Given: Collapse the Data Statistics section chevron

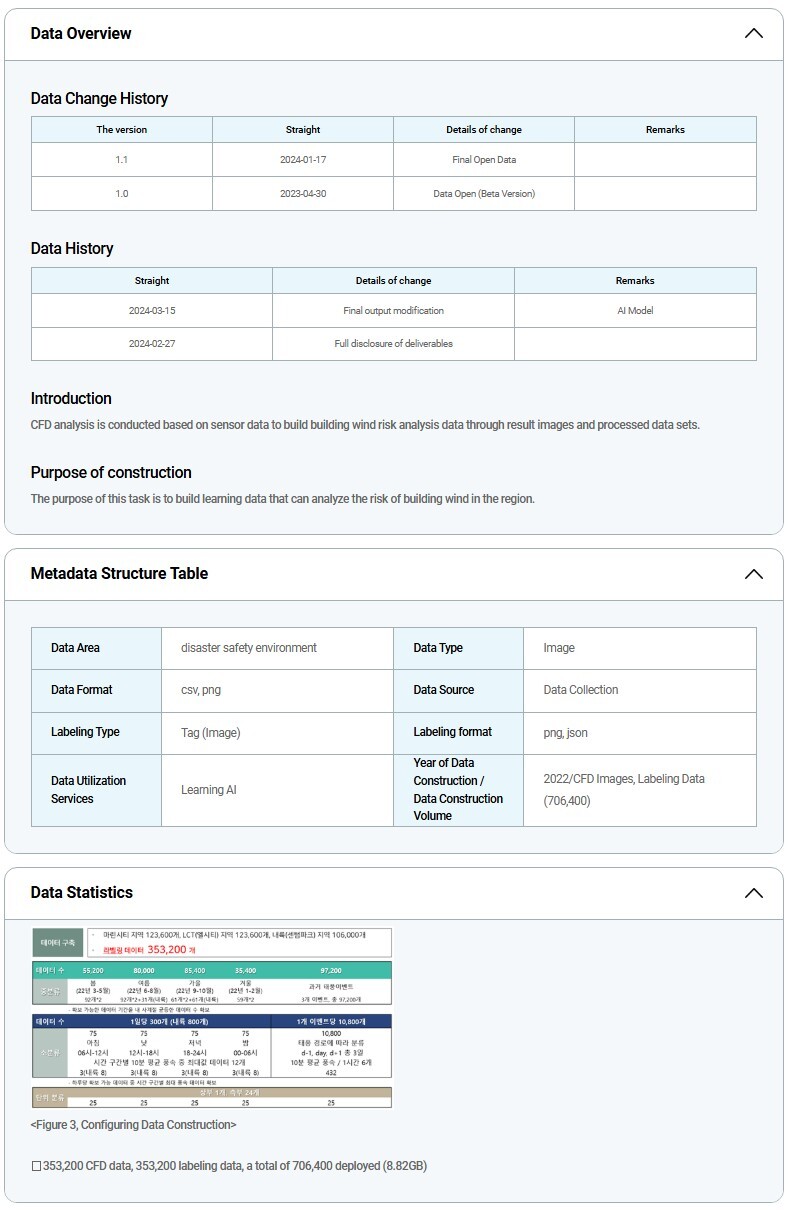Looking at the screenshot, I should click(x=753, y=893).
